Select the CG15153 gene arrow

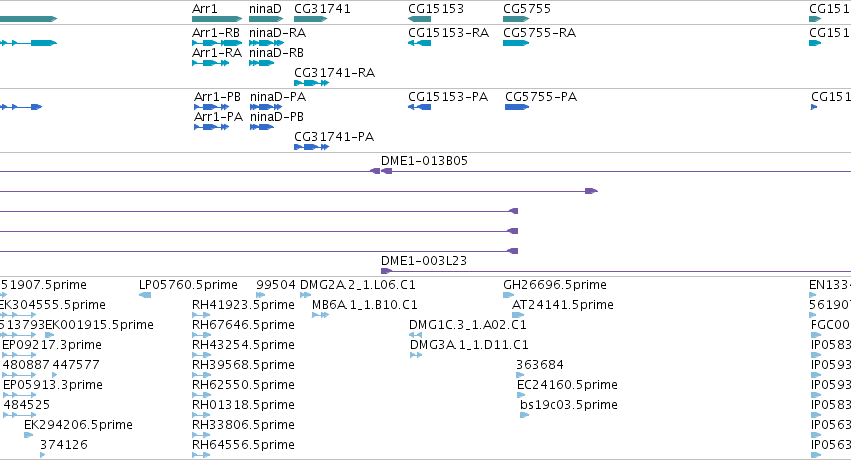pos(419,19)
